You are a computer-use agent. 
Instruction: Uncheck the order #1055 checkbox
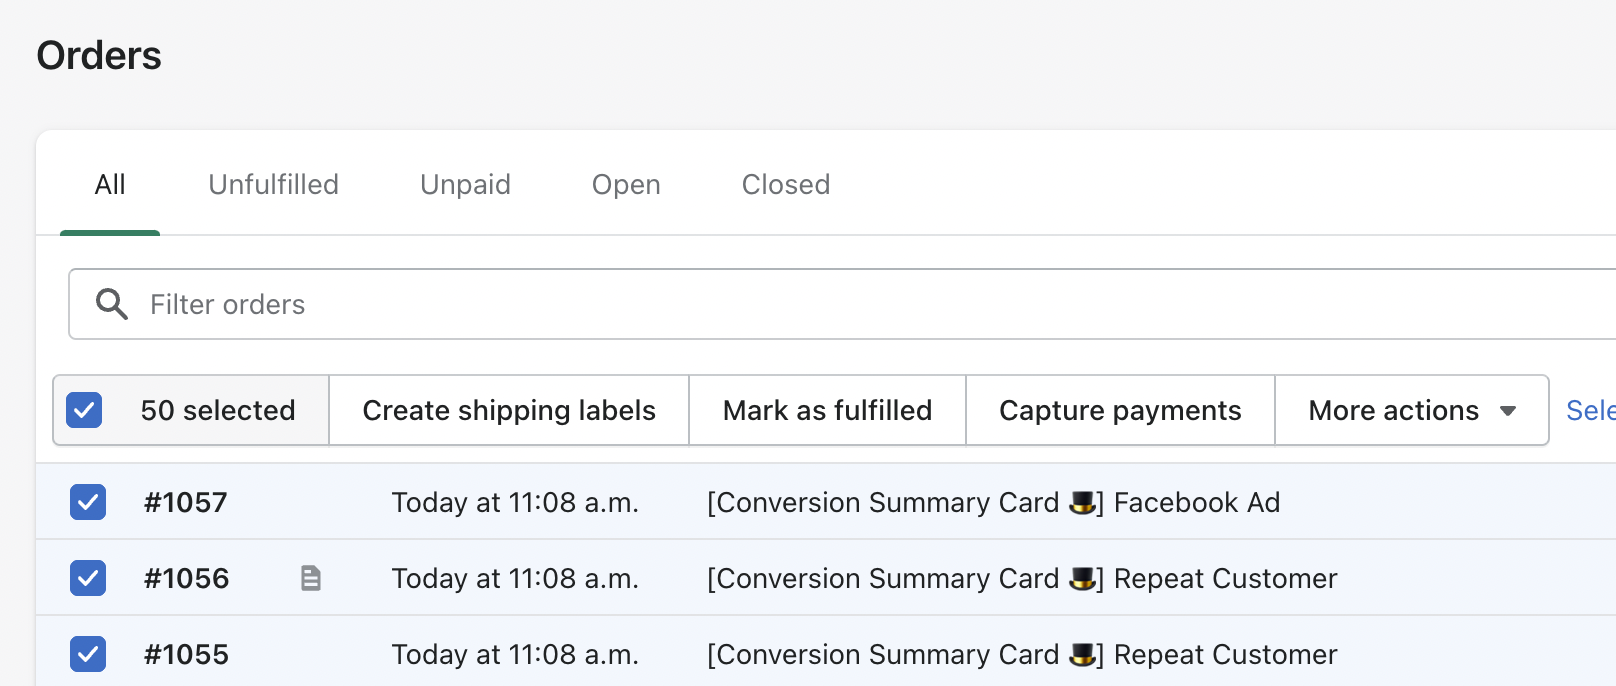88,654
